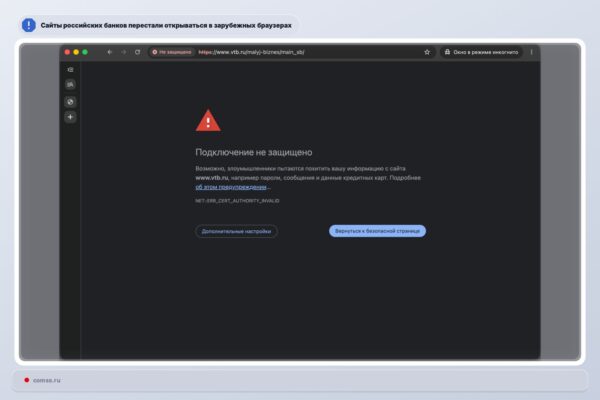The width and height of the screenshot is (600, 400).
Task: Bookmark the page with the star icon
Action: [427, 52]
